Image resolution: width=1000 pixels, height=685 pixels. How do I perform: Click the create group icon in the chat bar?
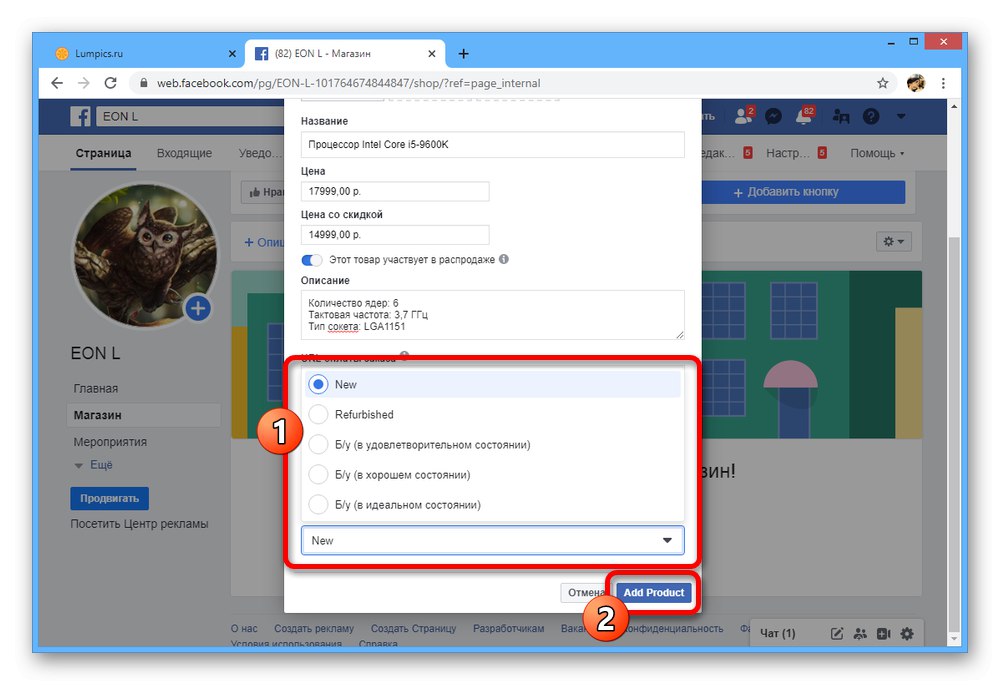(x=860, y=633)
